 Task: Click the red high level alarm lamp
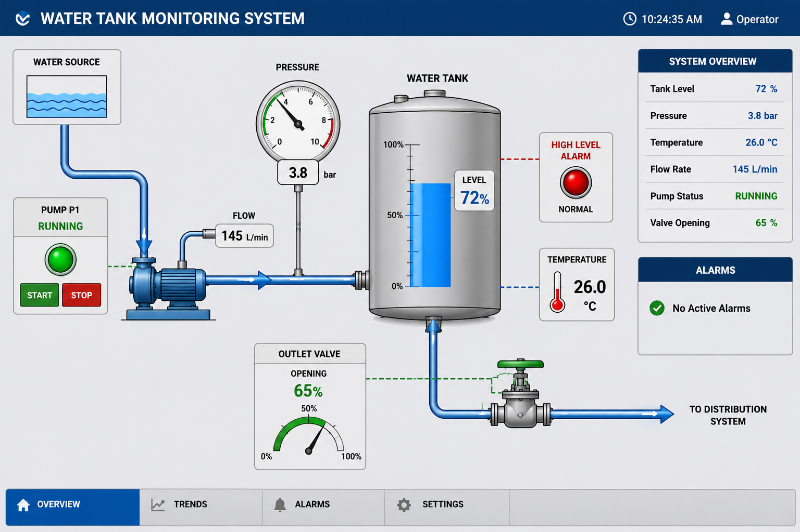[x=576, y=183]
